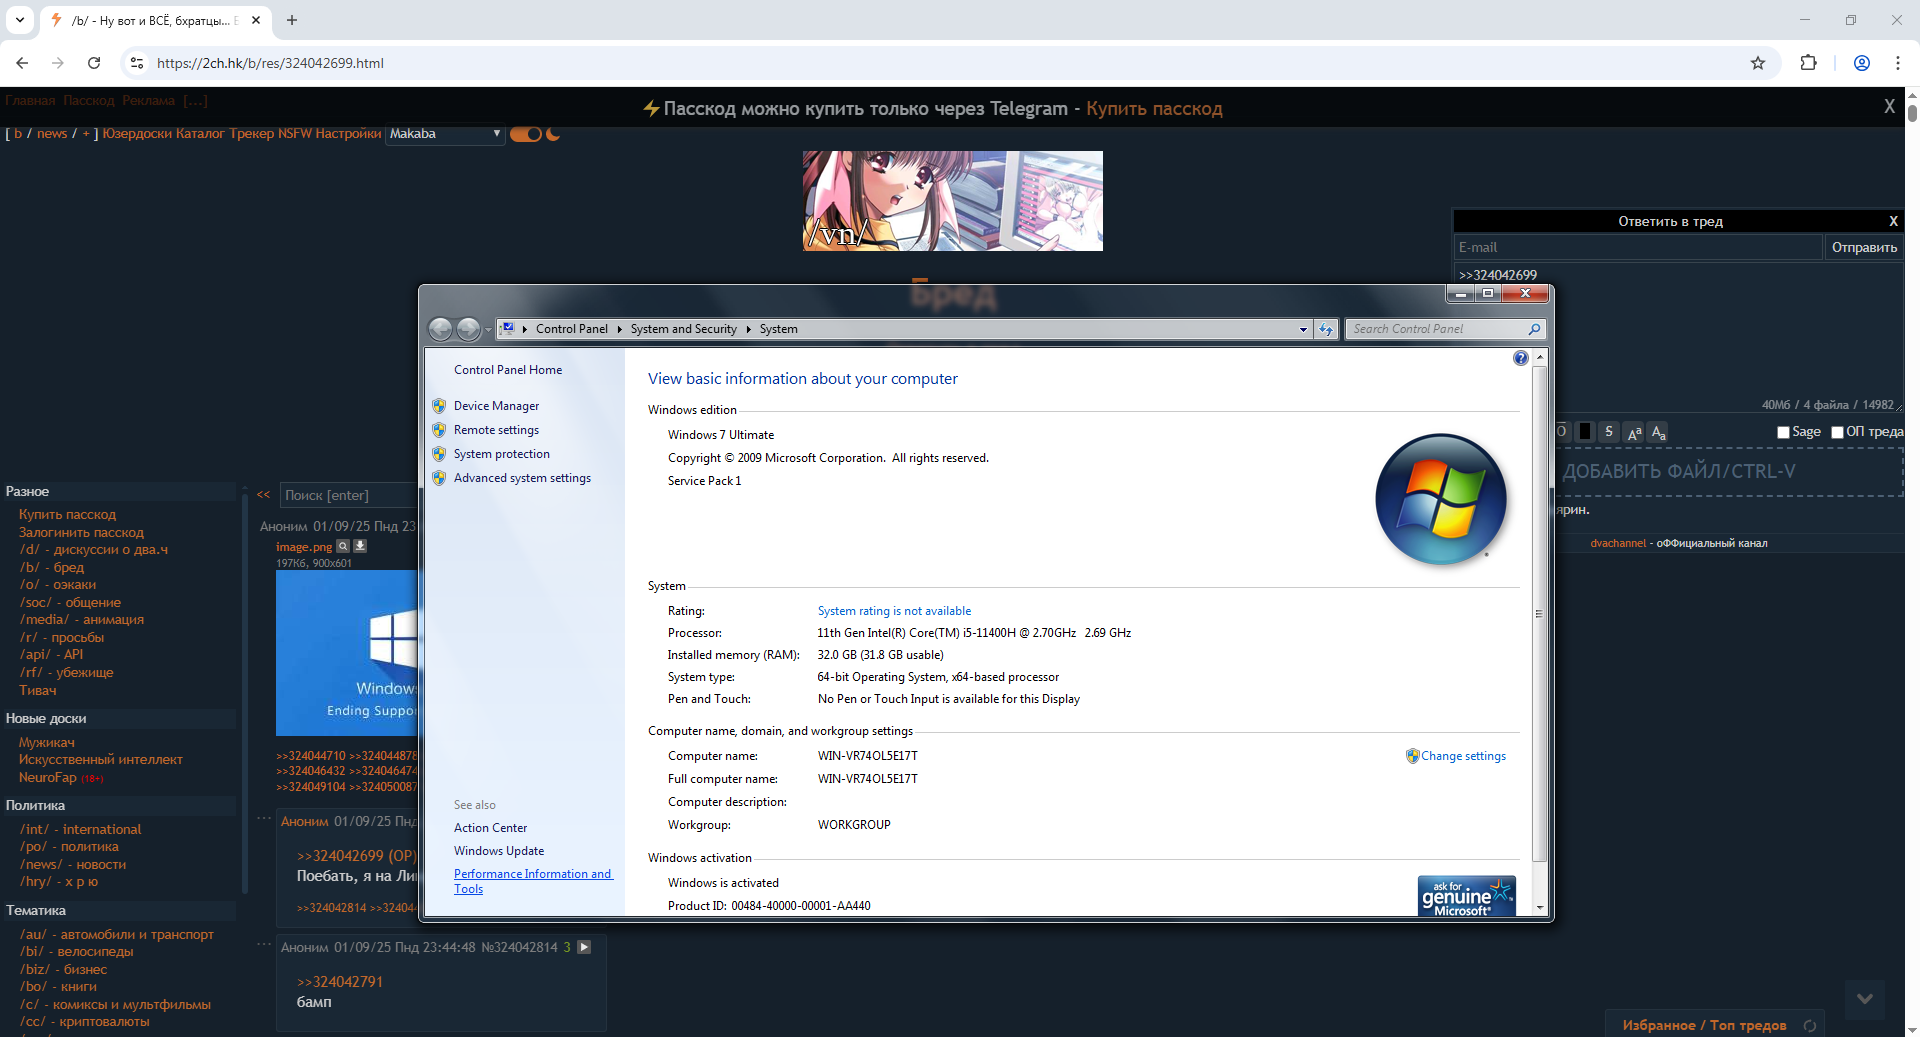Image resolution: width=1920 pixels, height=1037 pixels.
Task: Open Chrome tab search chevron
Action: coord(19,20)
